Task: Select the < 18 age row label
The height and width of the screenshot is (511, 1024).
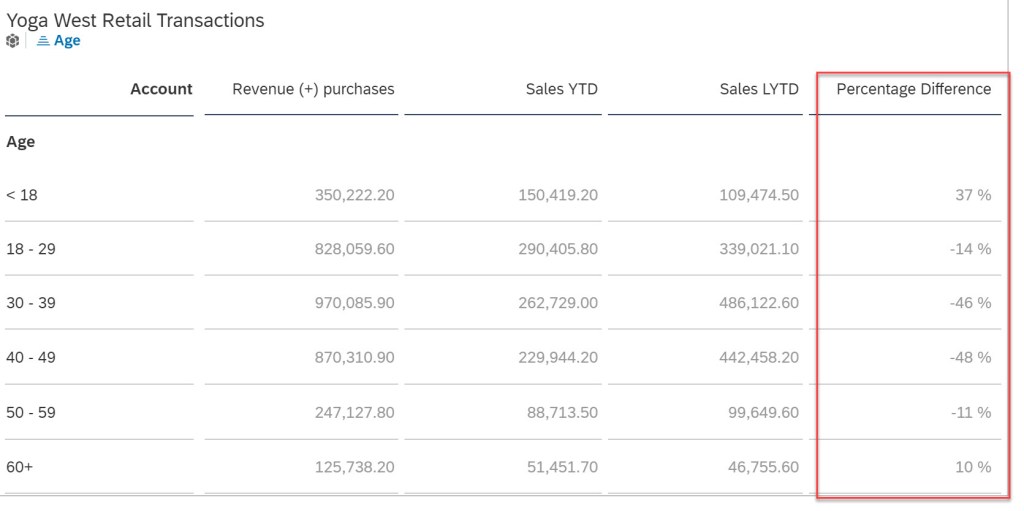Action: point(22,195)
